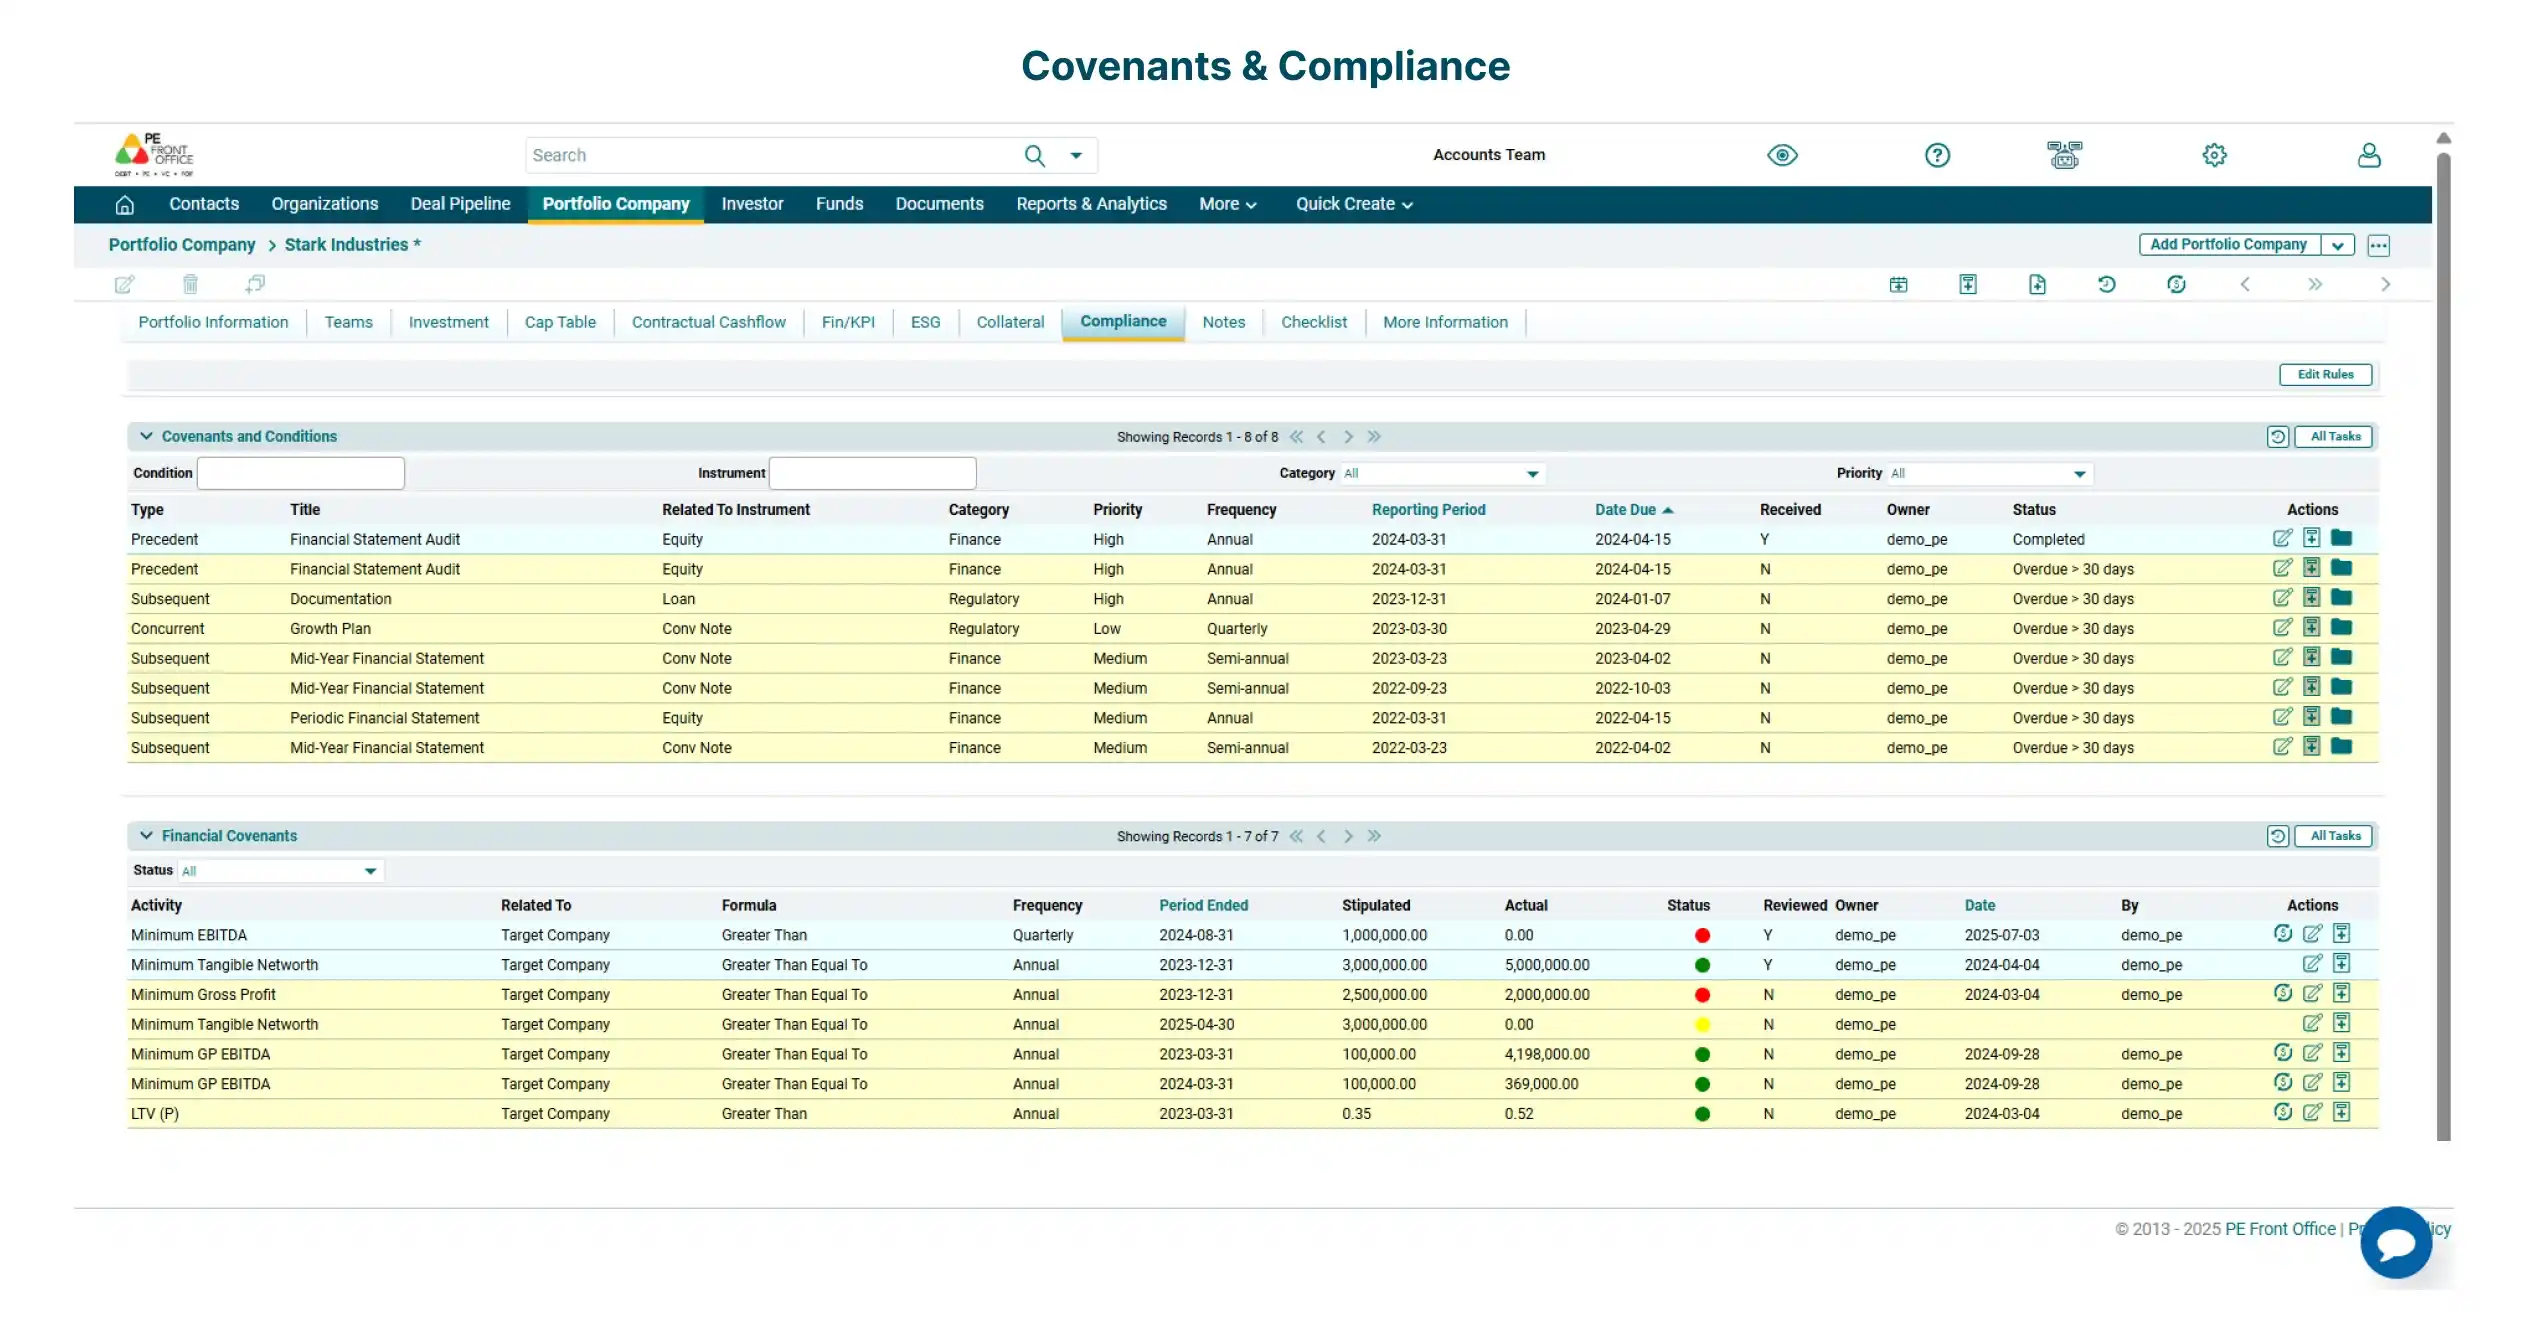Open the three-dots more options button
The height and width of the screenshot is (1330, 2530).
2379,245
